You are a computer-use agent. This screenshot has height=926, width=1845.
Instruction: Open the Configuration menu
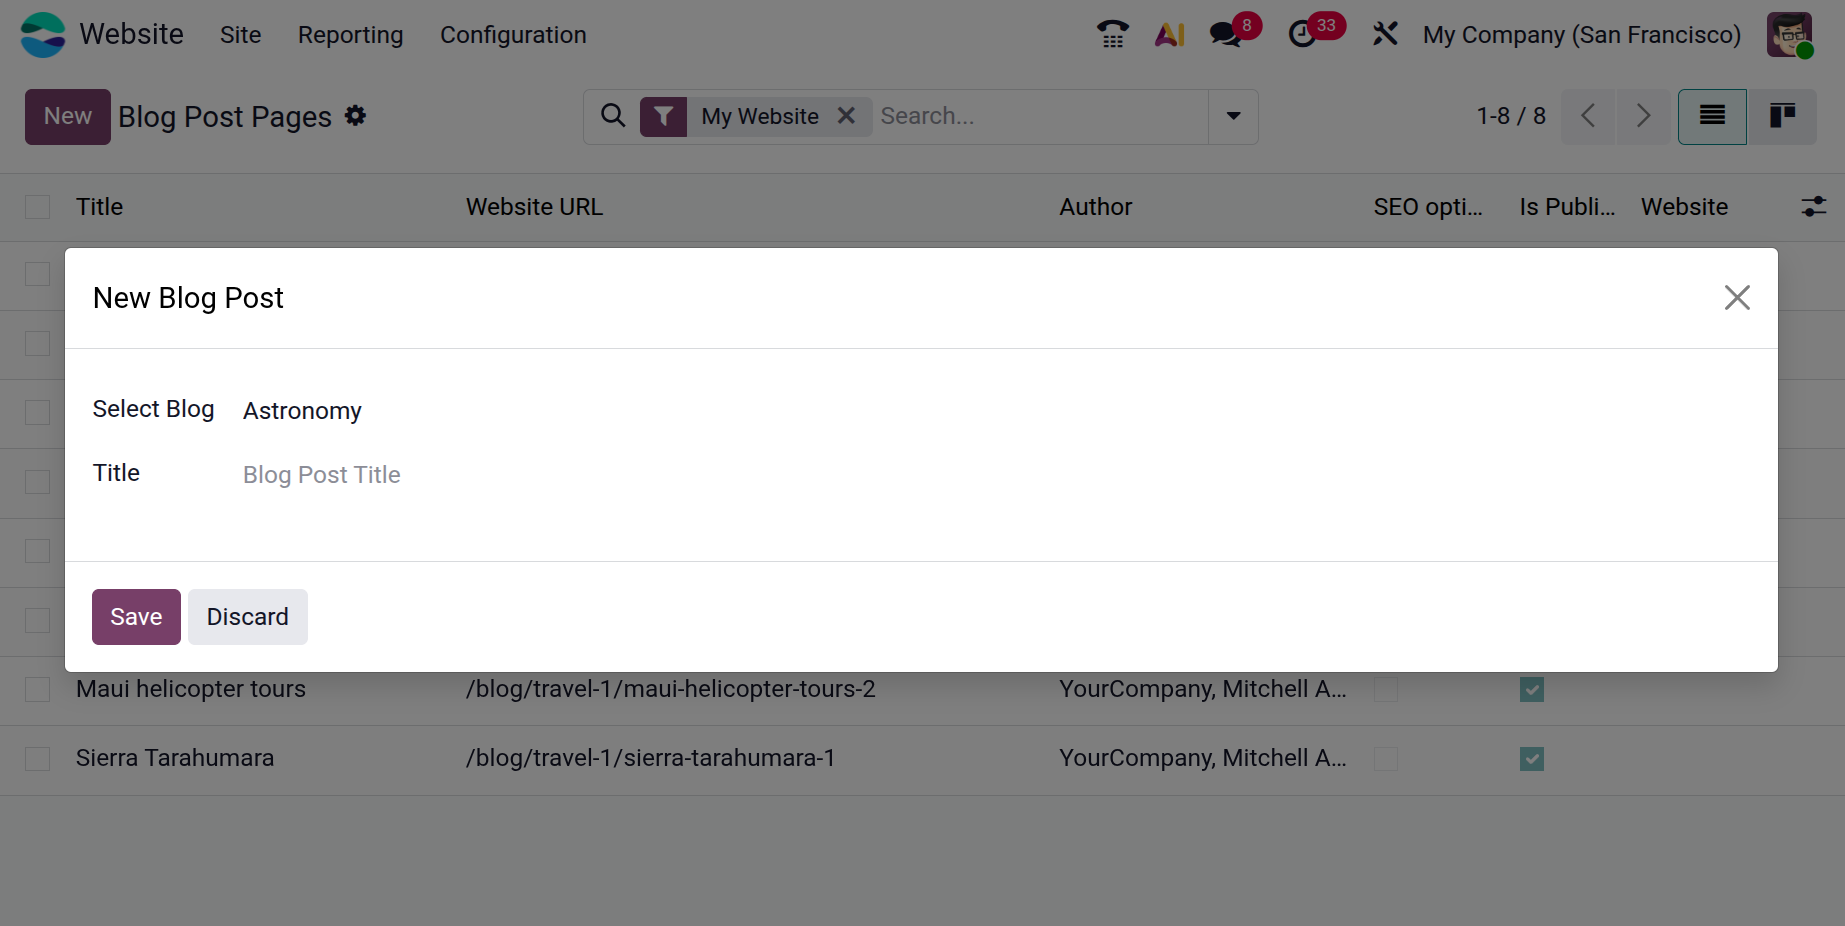(x=513, y=35)
